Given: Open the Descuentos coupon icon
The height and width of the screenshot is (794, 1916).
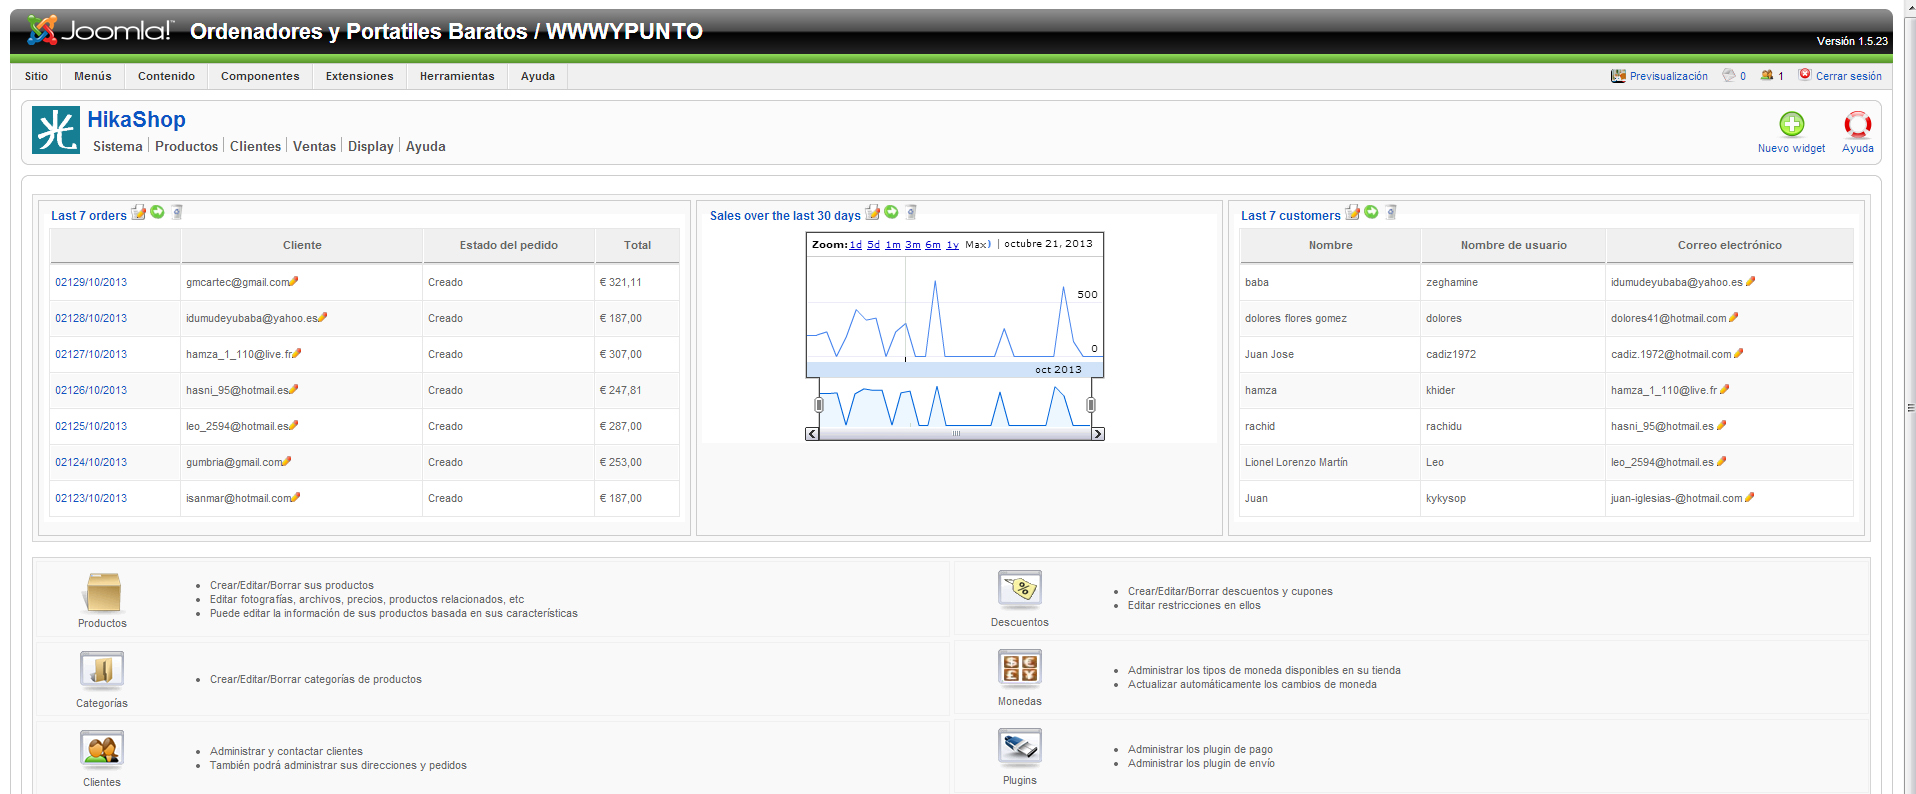Looking at the screenshot, I should 1020,590.
